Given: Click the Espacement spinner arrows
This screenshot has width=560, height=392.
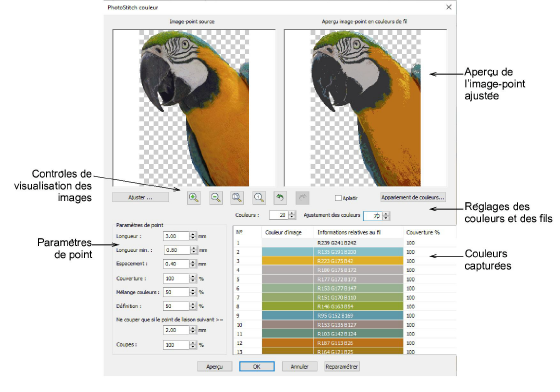Looking at the screenshot, I should 193,264.
